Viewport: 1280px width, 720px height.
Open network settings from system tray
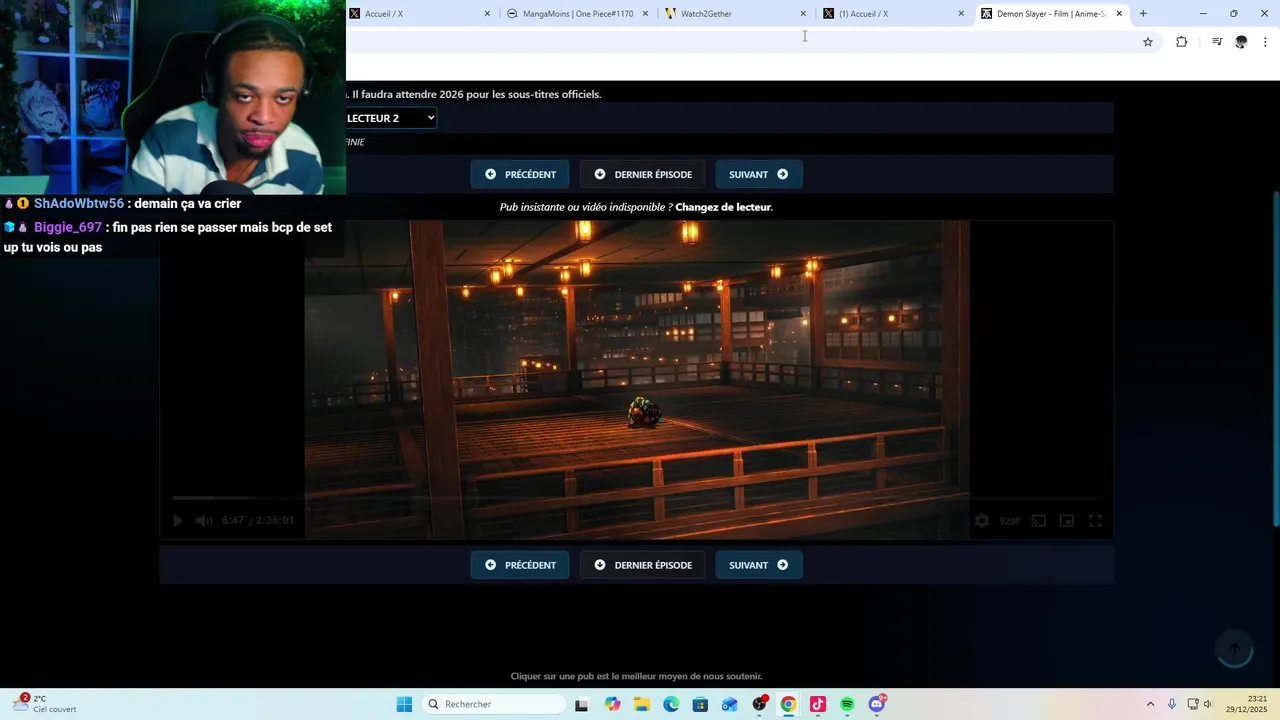[1193, 704]
